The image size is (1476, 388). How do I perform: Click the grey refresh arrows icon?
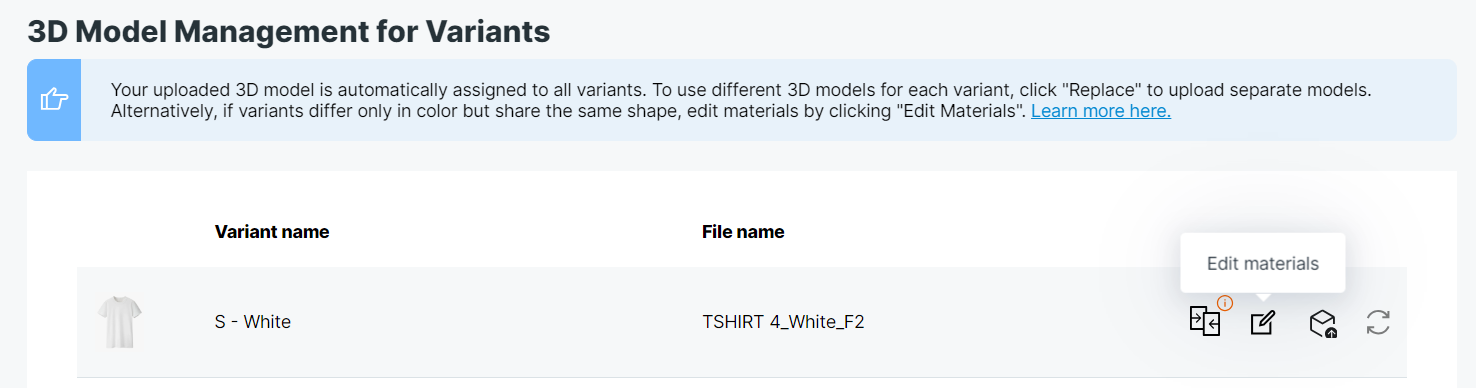coord(1378,322)
